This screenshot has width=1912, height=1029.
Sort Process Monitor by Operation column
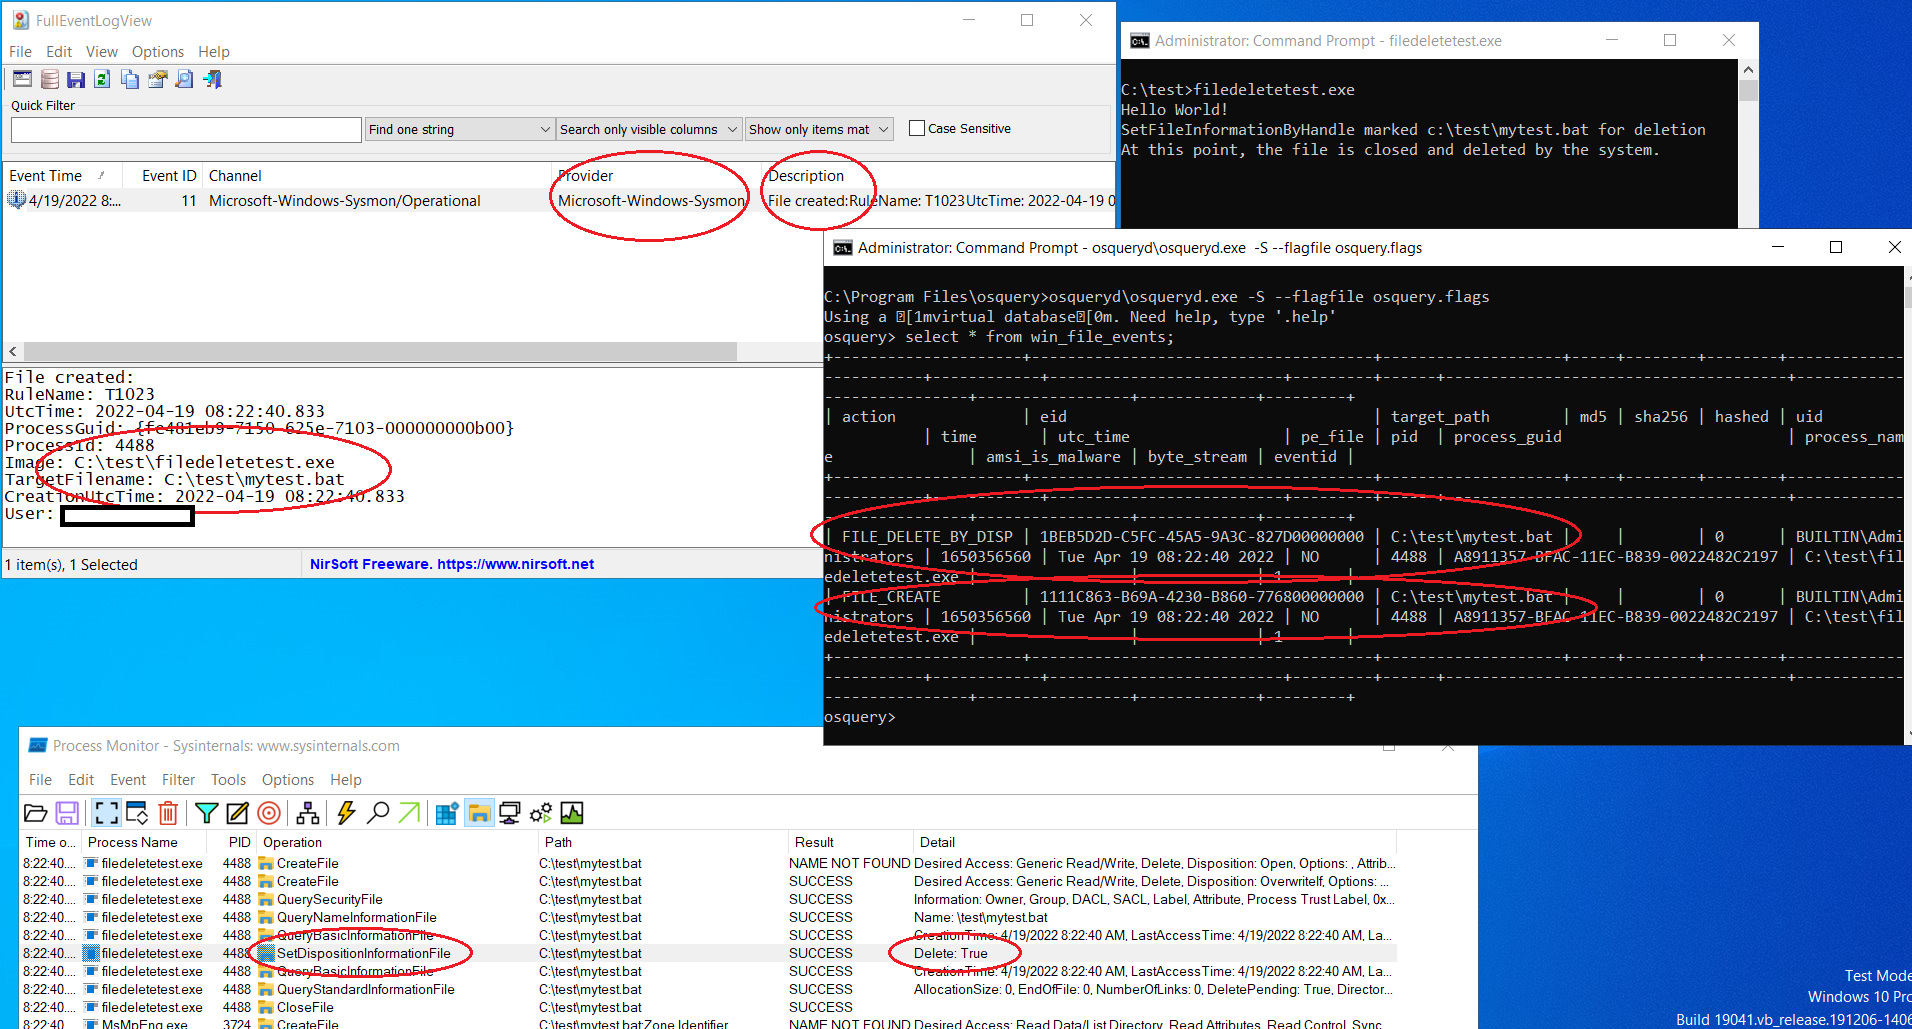click(397, 843)
